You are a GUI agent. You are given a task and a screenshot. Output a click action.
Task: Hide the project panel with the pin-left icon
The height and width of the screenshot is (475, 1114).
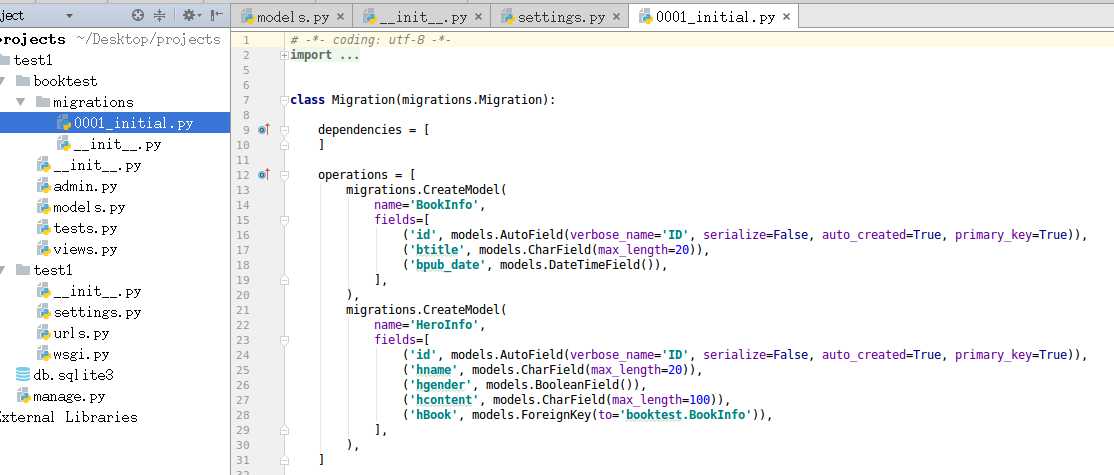coord(217,16)
